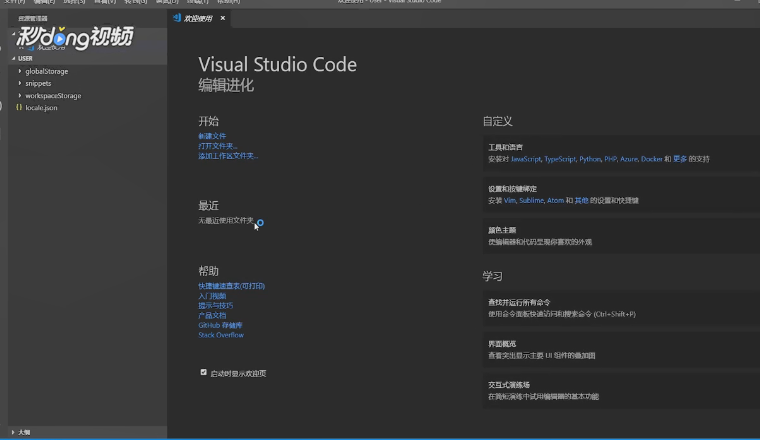Click the 编辑进化 subtitle

click(226, 85)
